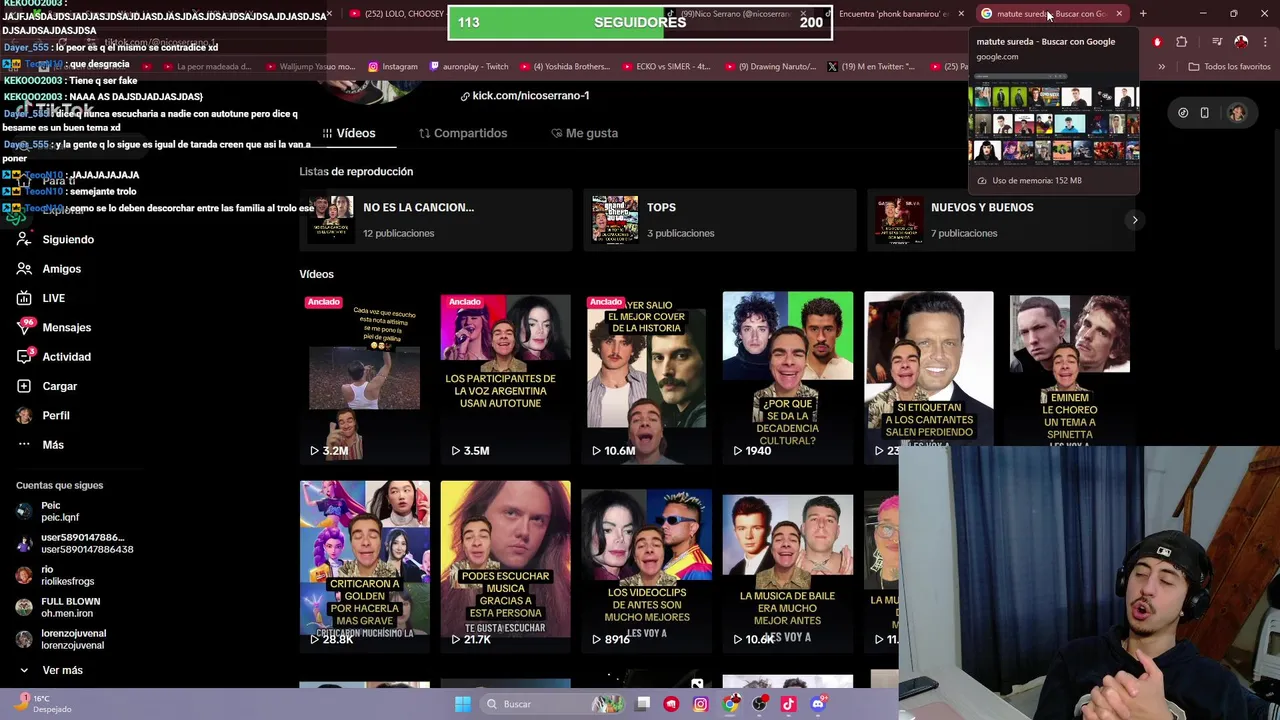Open the M en Twitter bookmark

(x=871, y=67)
